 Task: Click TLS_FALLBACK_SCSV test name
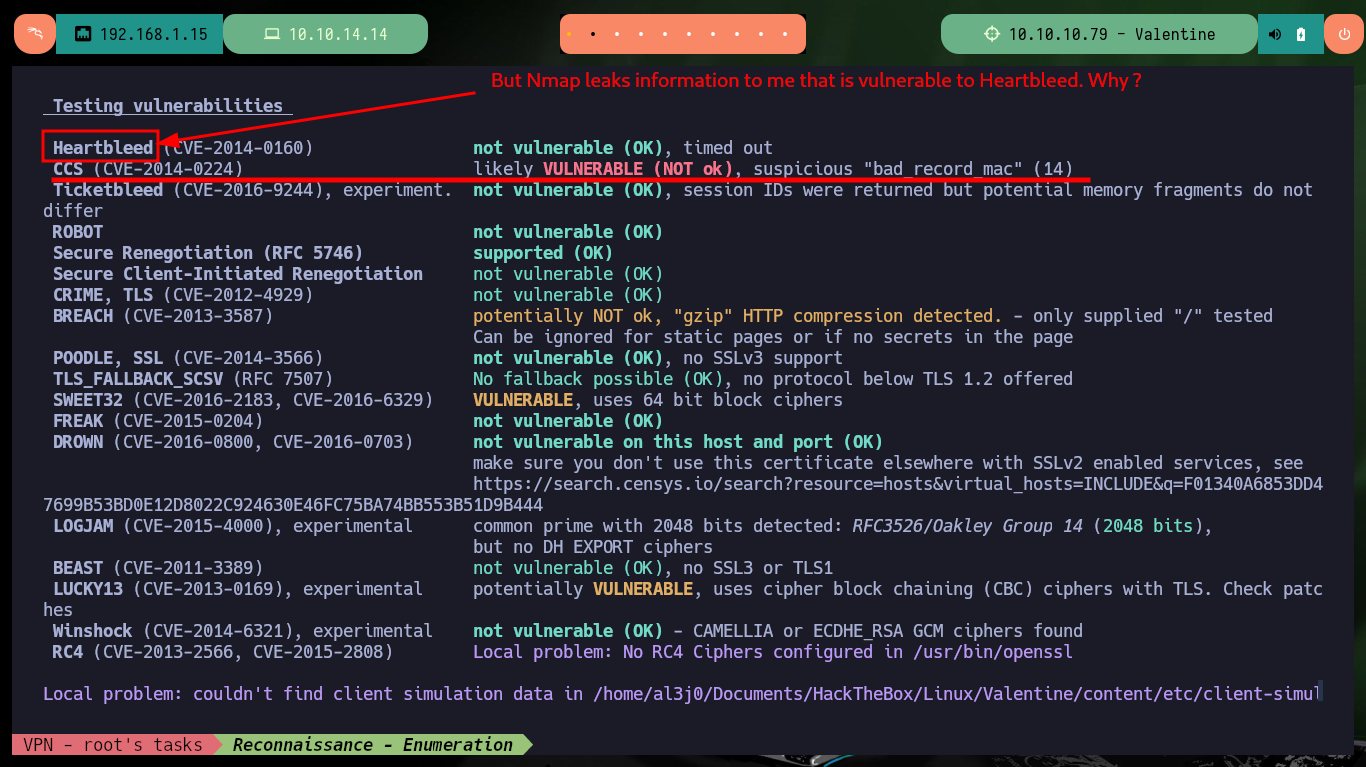(x=138, y=379)
